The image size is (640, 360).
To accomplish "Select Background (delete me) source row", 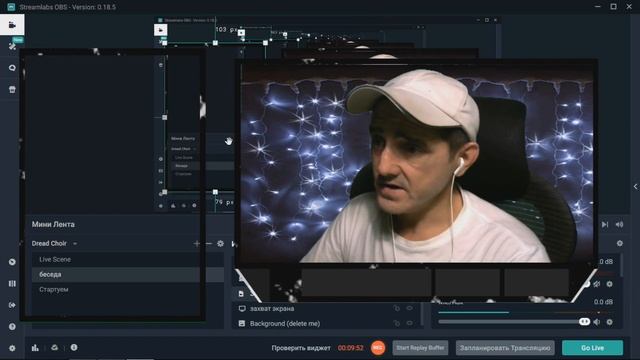I will point(327,323).
